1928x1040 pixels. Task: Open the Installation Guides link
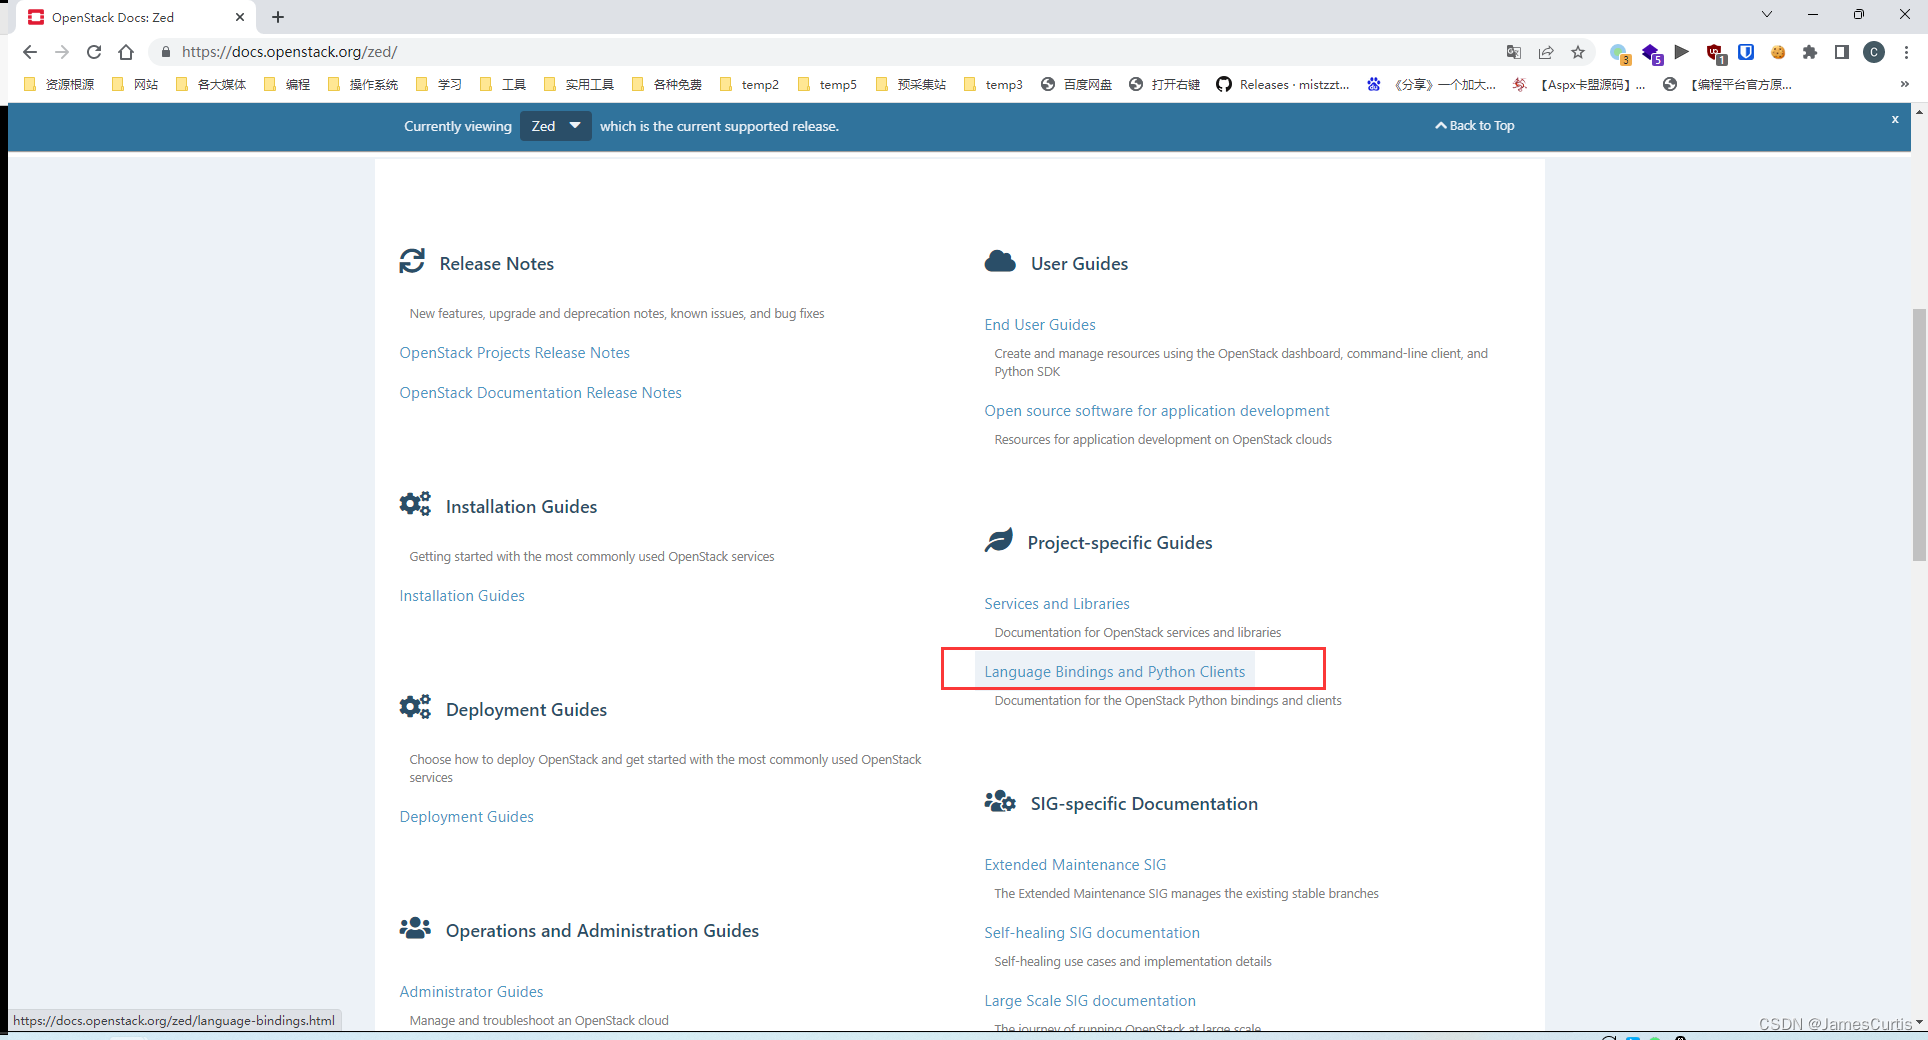[462, 596]
